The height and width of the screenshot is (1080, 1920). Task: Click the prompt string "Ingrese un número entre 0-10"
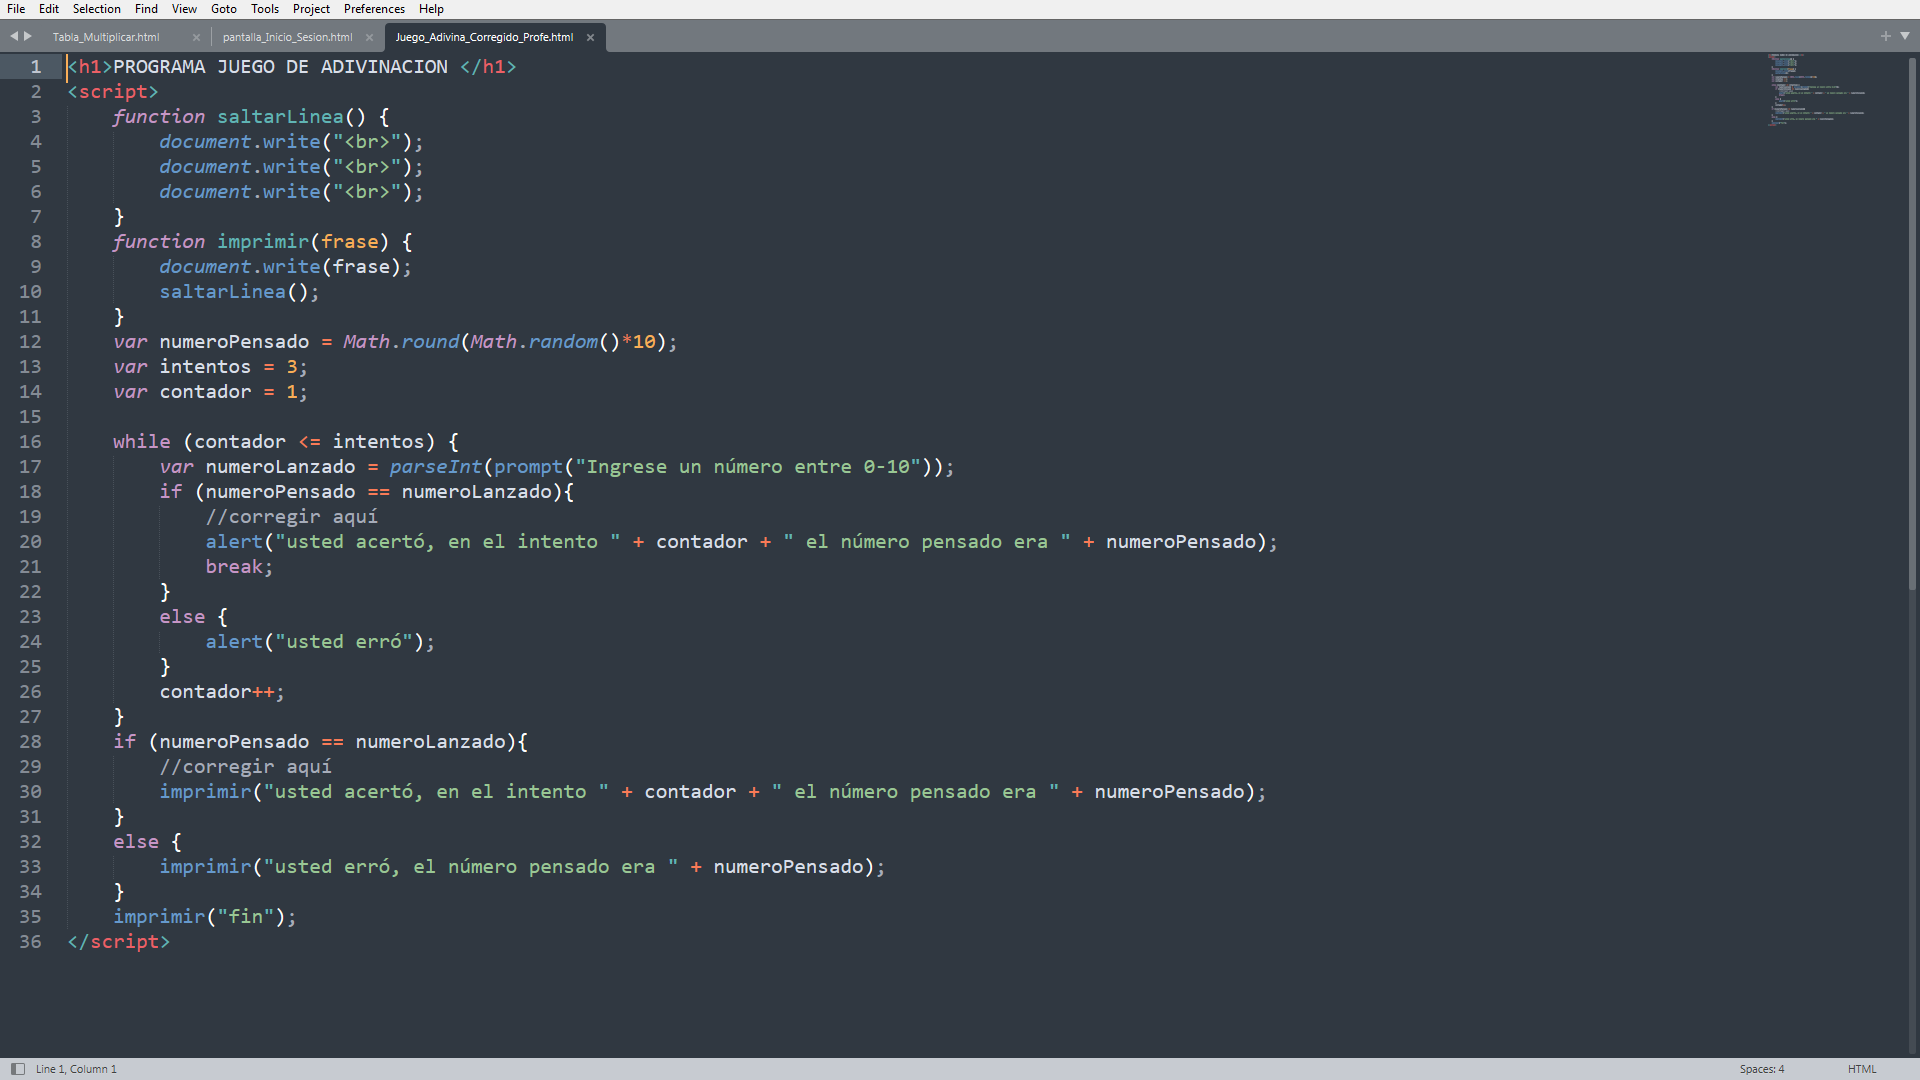point(748,467)
